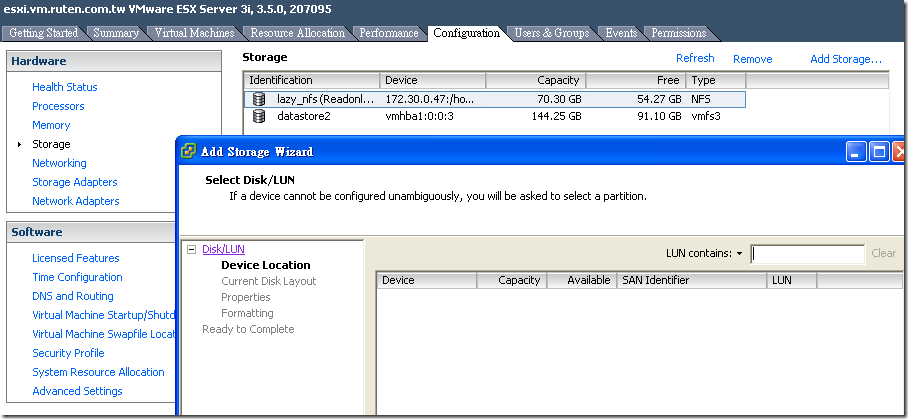Open Network Adapters
The image size is (908, 419).
pos(76,201)
